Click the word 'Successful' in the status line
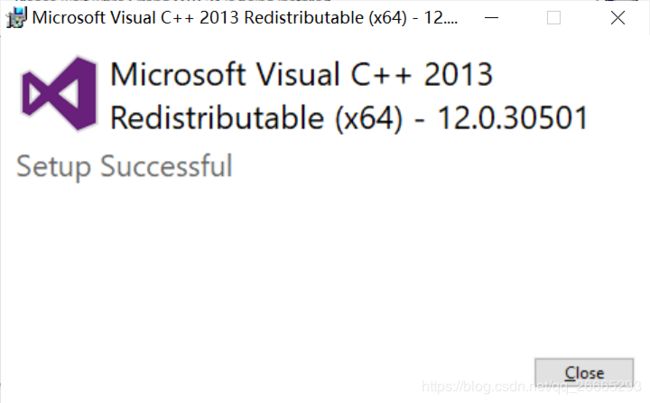 click(x=166, y=165)
